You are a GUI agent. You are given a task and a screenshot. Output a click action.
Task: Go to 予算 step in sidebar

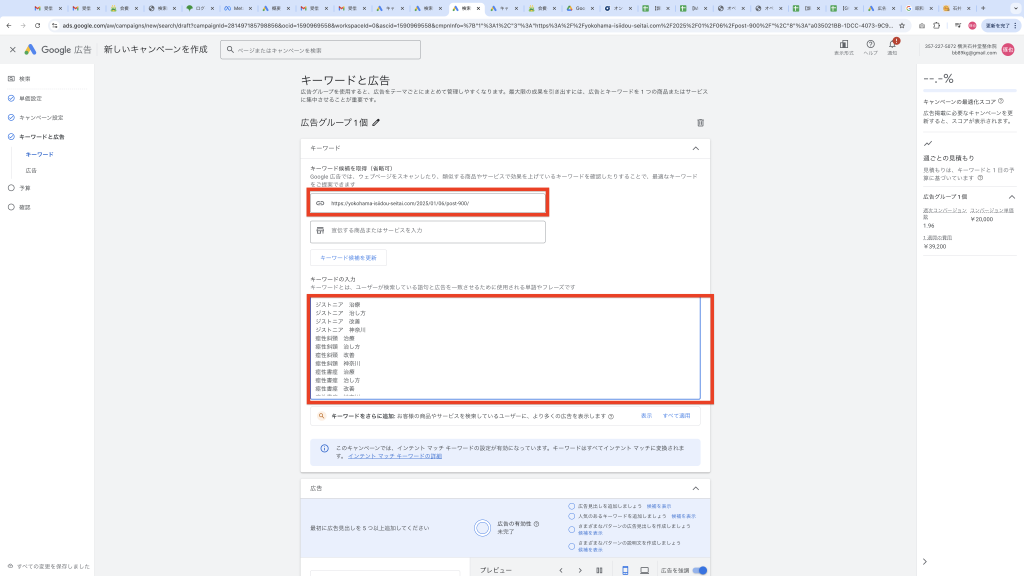point(25,187)
